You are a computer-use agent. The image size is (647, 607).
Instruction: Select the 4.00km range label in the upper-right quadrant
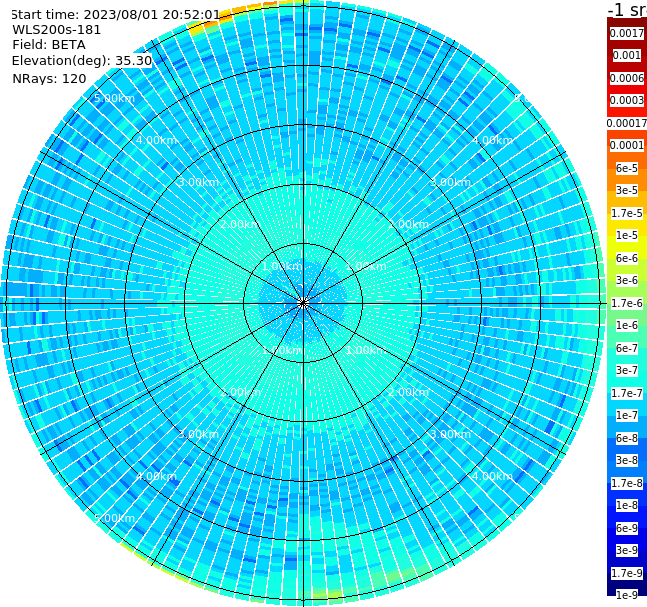pyautogui.click(x=493, y=140)
